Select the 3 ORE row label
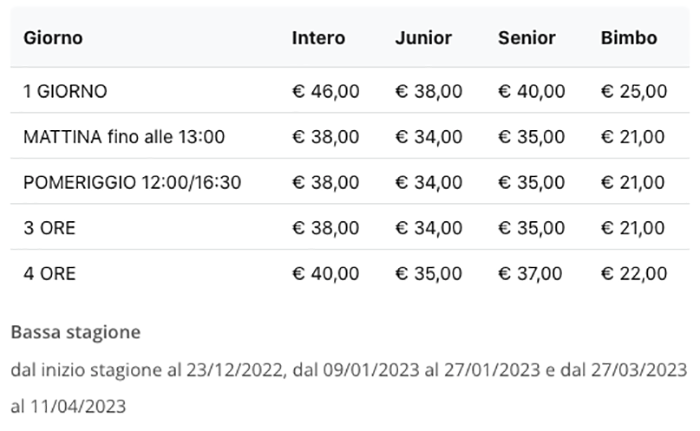Viewport: 700px width, 431px height. [50, 228]
